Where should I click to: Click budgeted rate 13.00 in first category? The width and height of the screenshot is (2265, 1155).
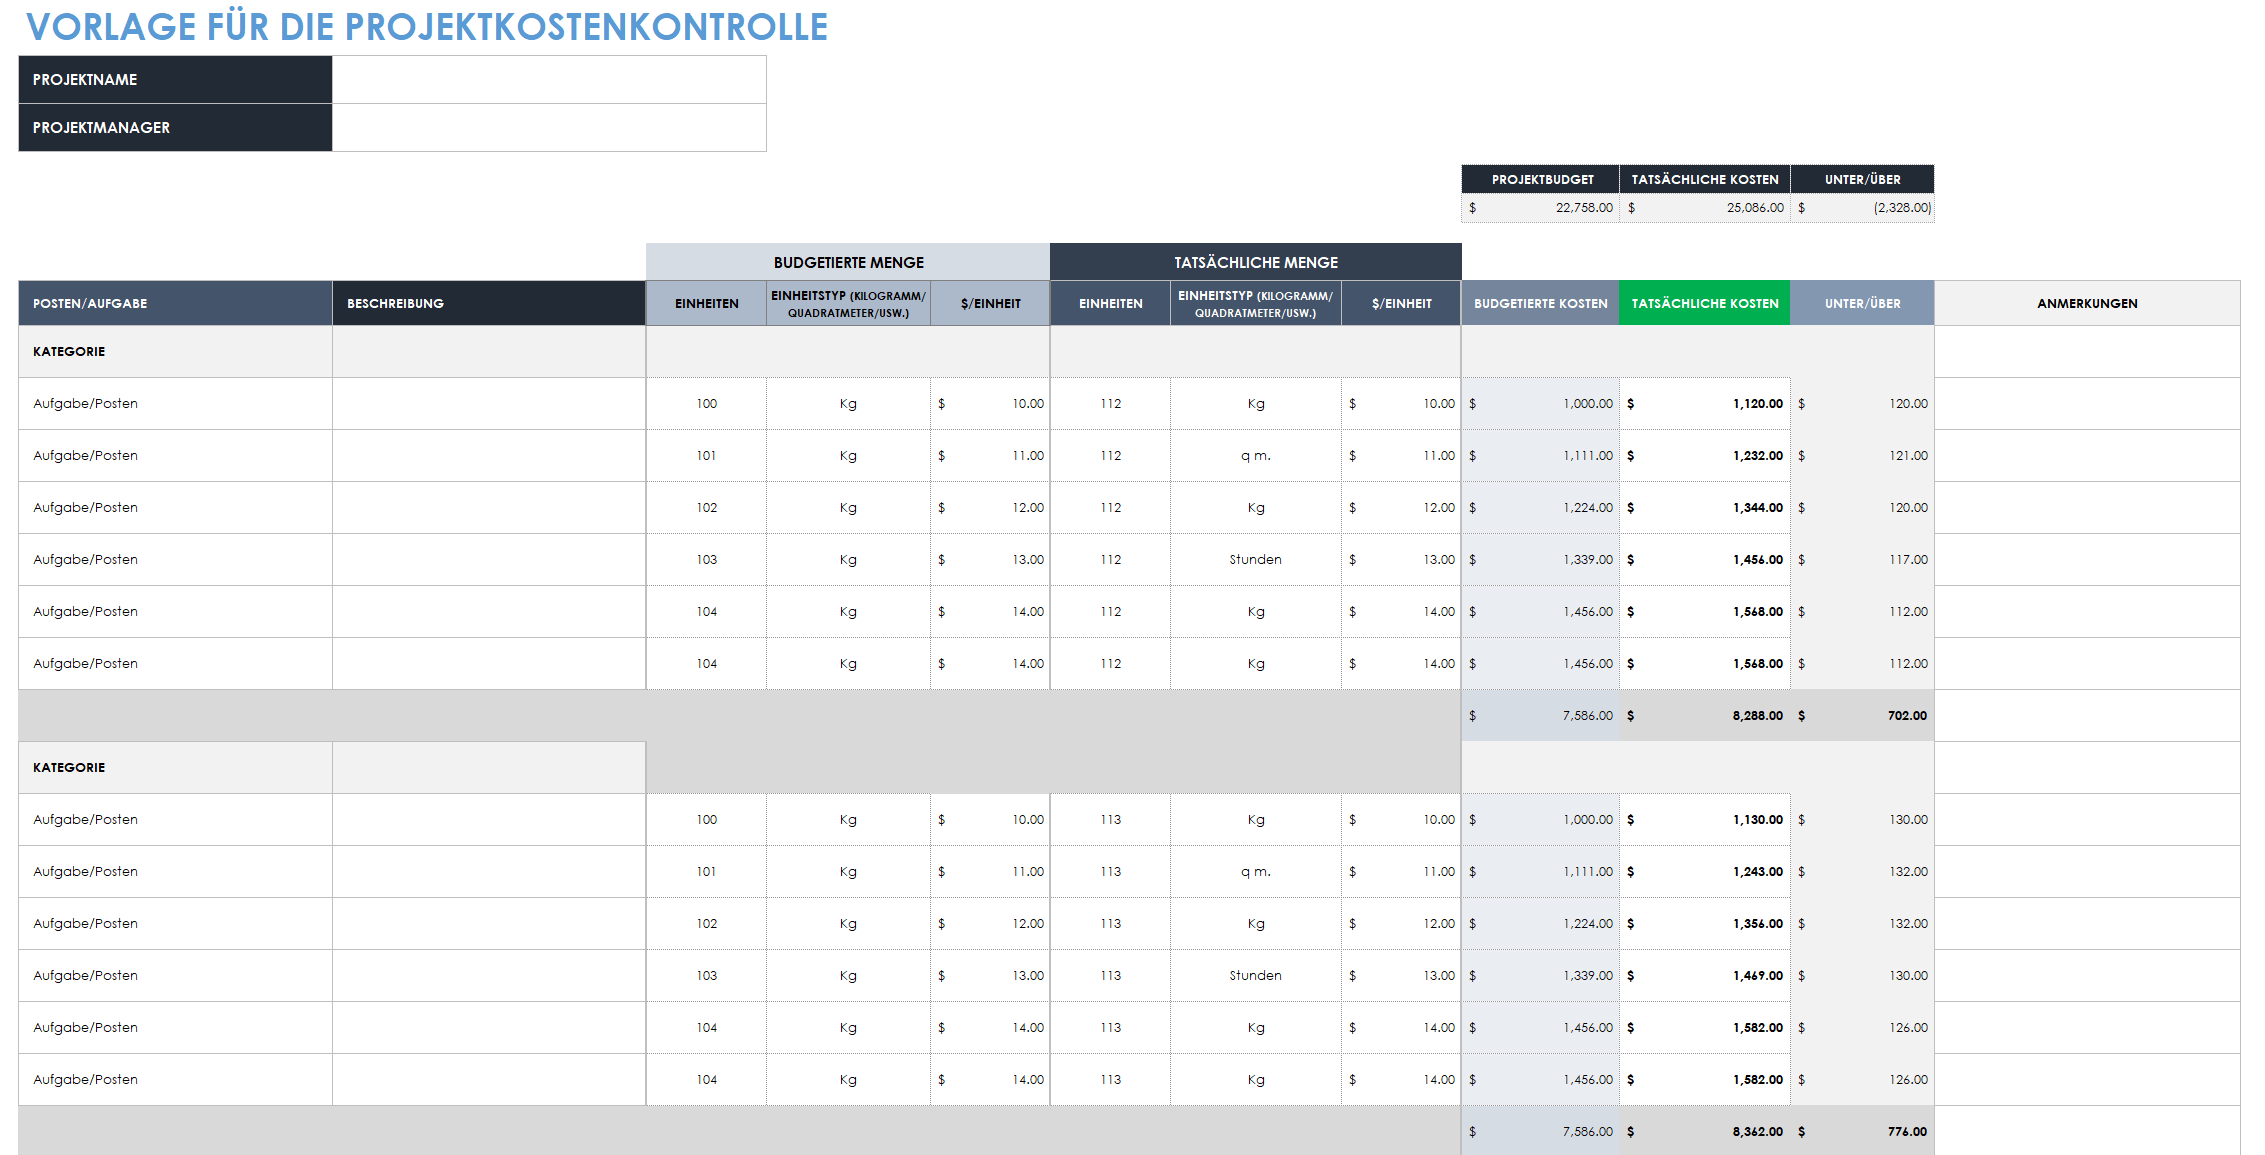click(x=990, y=560)
